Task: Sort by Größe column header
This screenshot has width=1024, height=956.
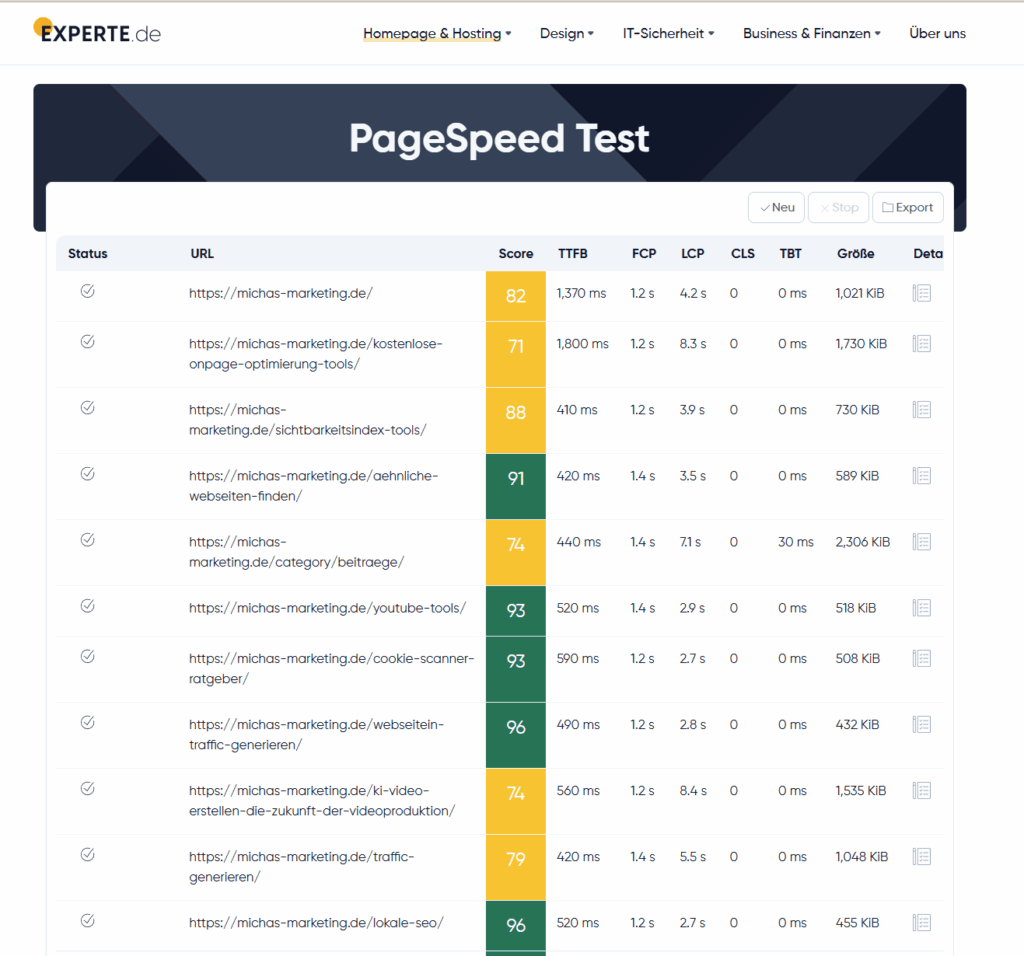Action: point(856,253)
